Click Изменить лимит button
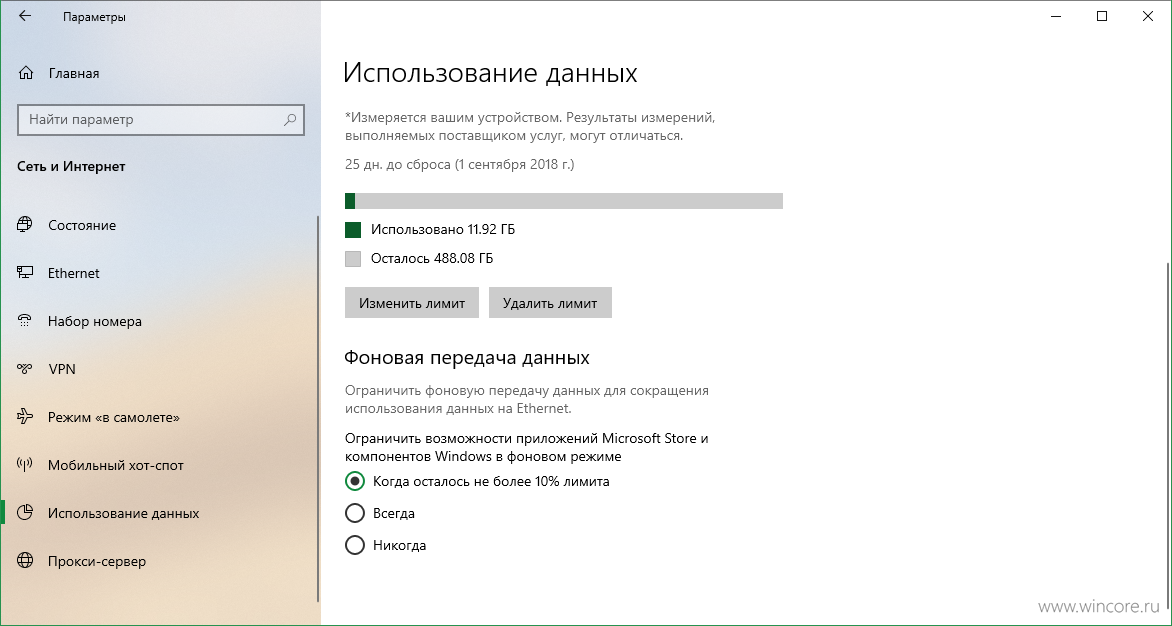 coord(412,303)
